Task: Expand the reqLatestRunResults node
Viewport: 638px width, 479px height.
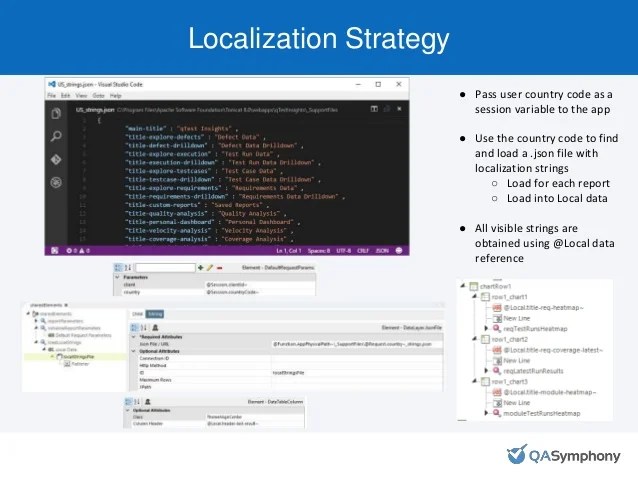Action: pyautogui.click(x=486, y=370)
